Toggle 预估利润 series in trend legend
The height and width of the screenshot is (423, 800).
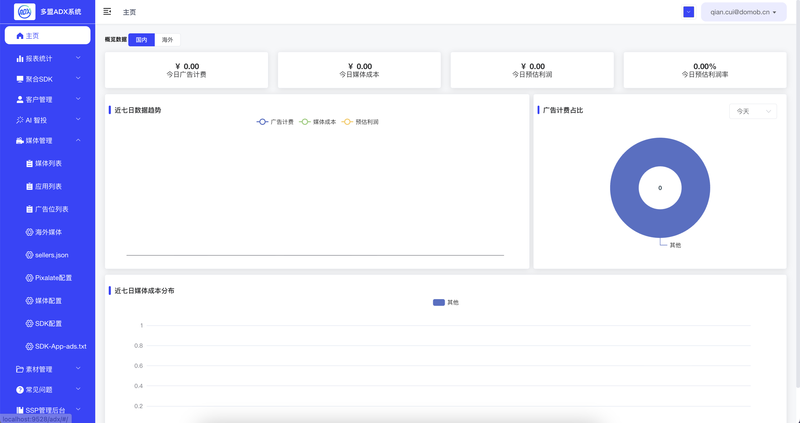(360, 122)
